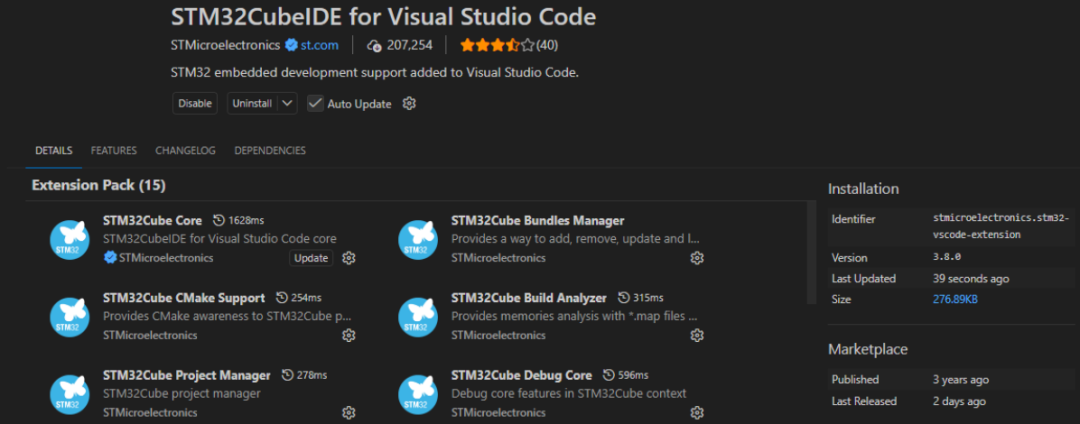Click gear icon for STM32Cube Build Analyzer
Screen dimensions: 1080x424
point(697,335)
